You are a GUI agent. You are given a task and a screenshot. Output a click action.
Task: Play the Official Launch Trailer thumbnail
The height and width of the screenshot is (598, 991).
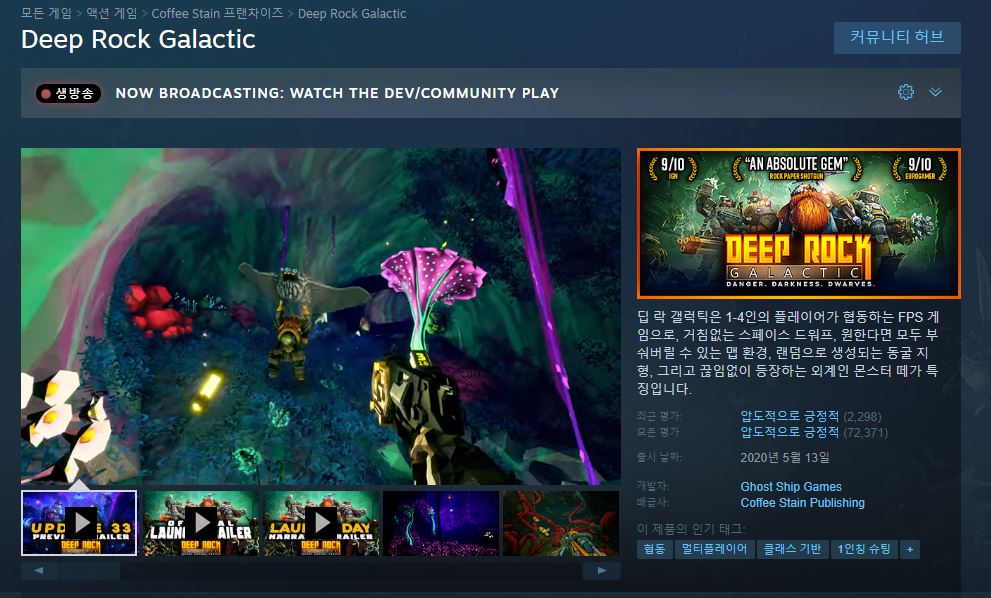pyautogui.click(x=201, y=522)
